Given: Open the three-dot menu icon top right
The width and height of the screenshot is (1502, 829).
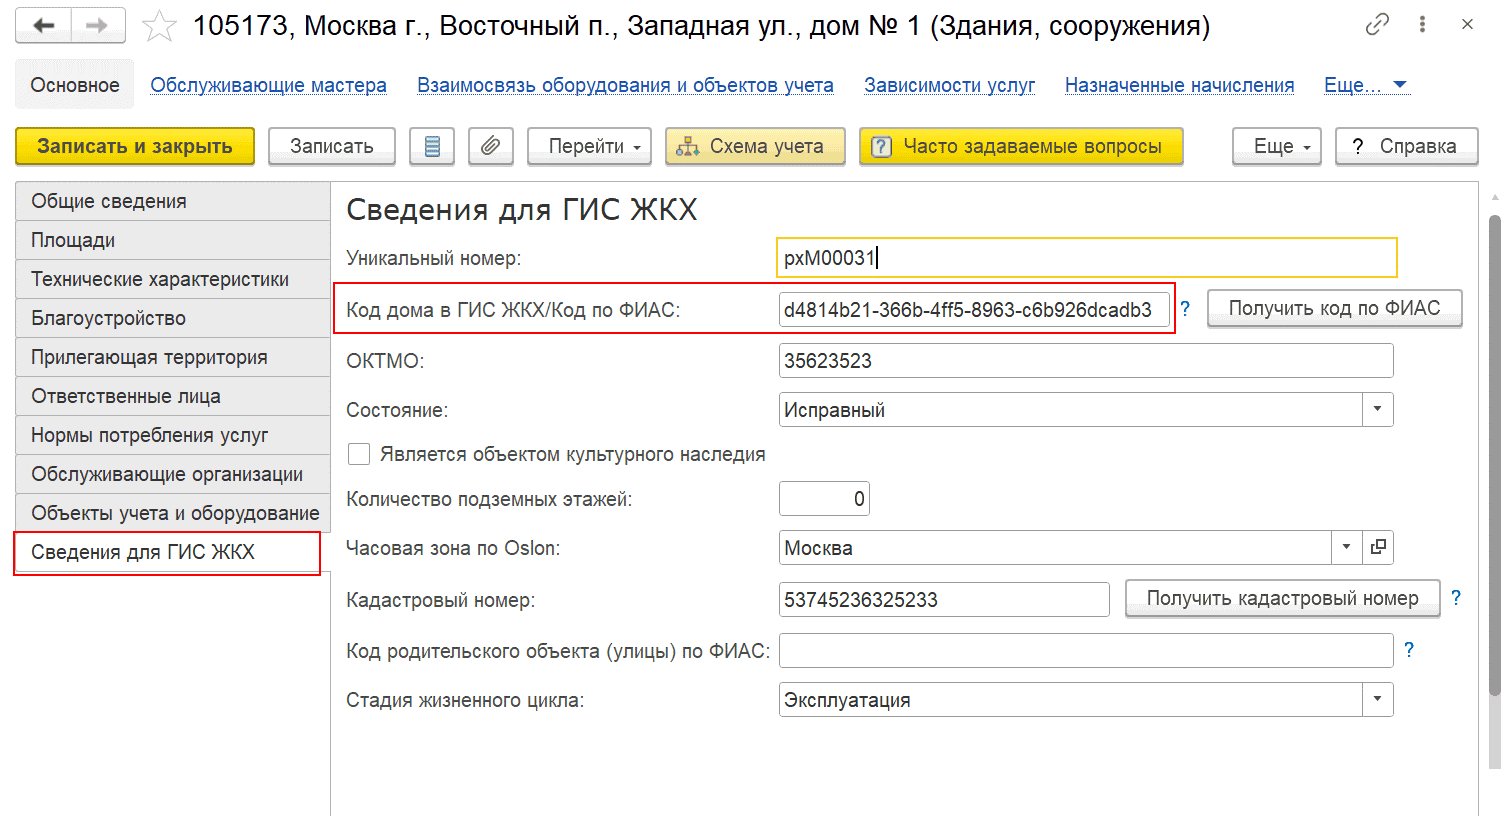Looking at the screenshot, I should (1422, 24).
